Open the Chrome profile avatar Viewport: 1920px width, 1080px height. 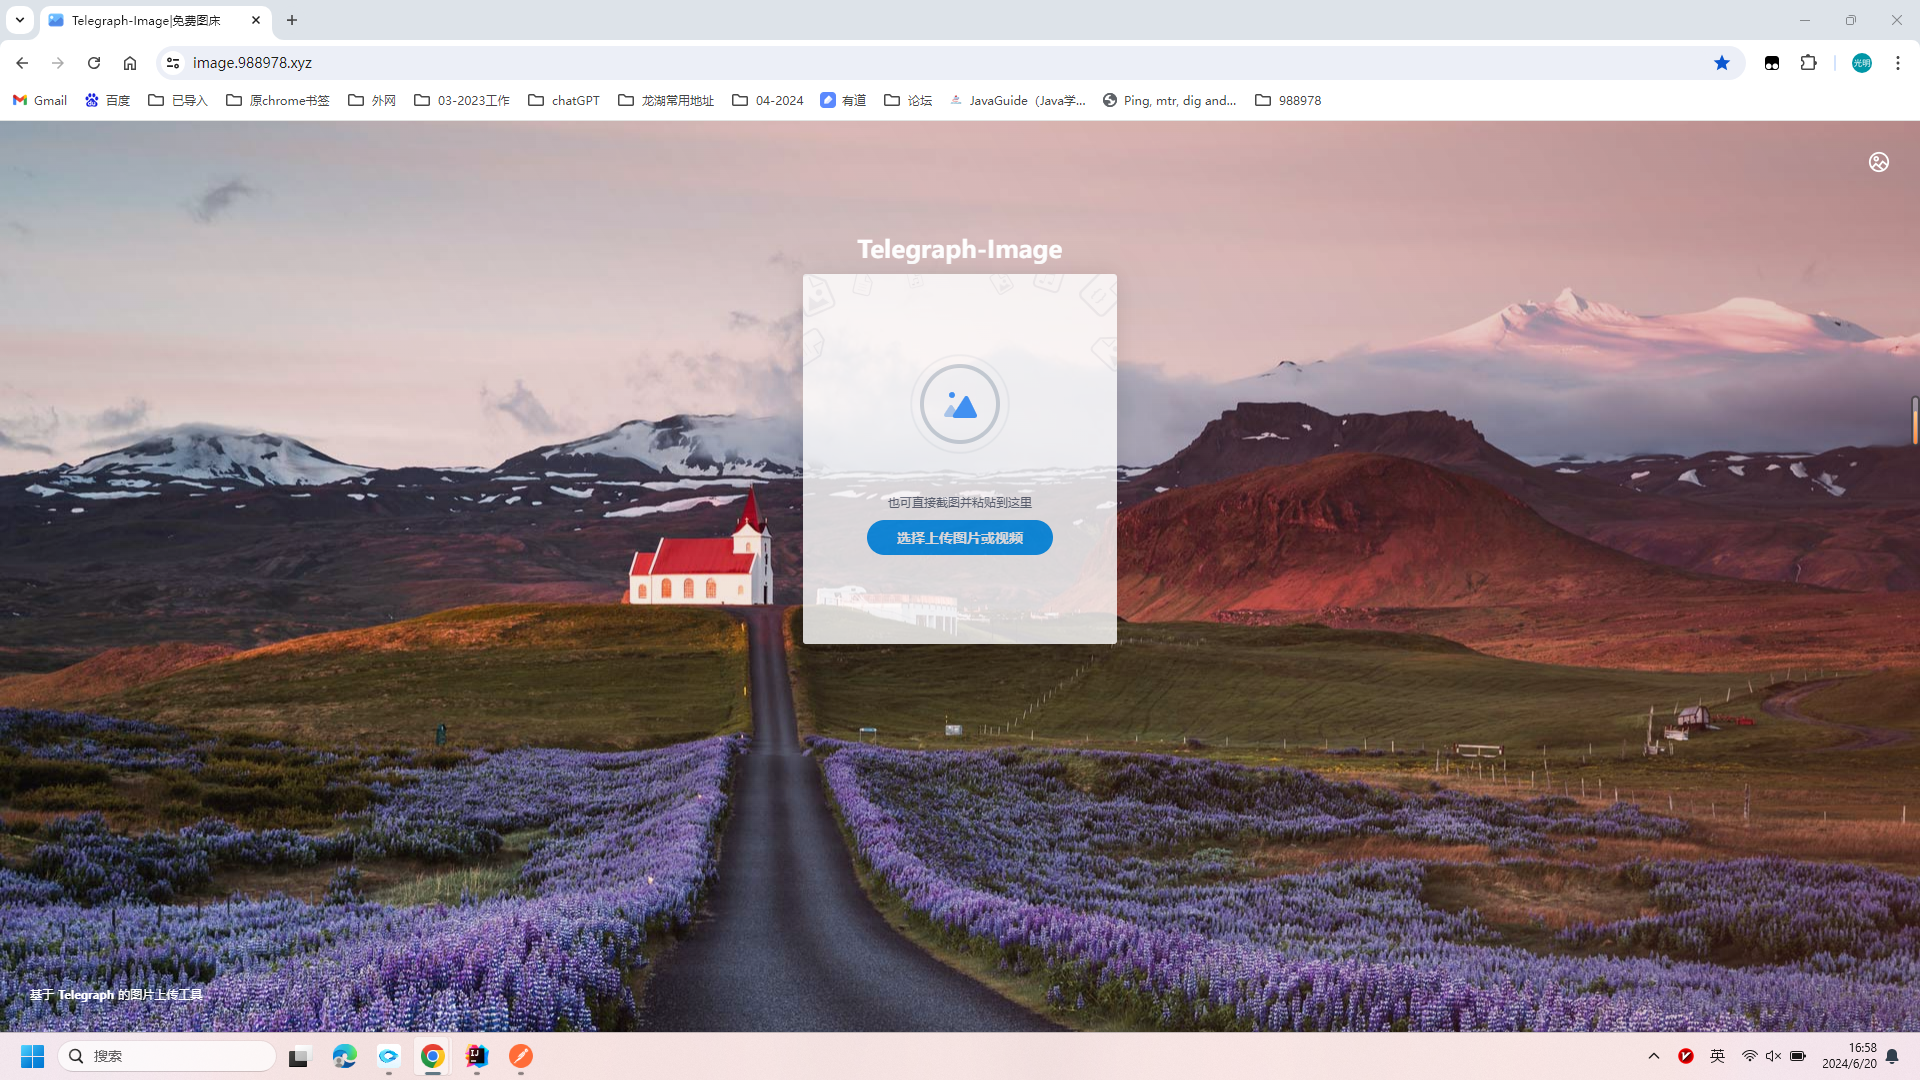click(1861, 63)
